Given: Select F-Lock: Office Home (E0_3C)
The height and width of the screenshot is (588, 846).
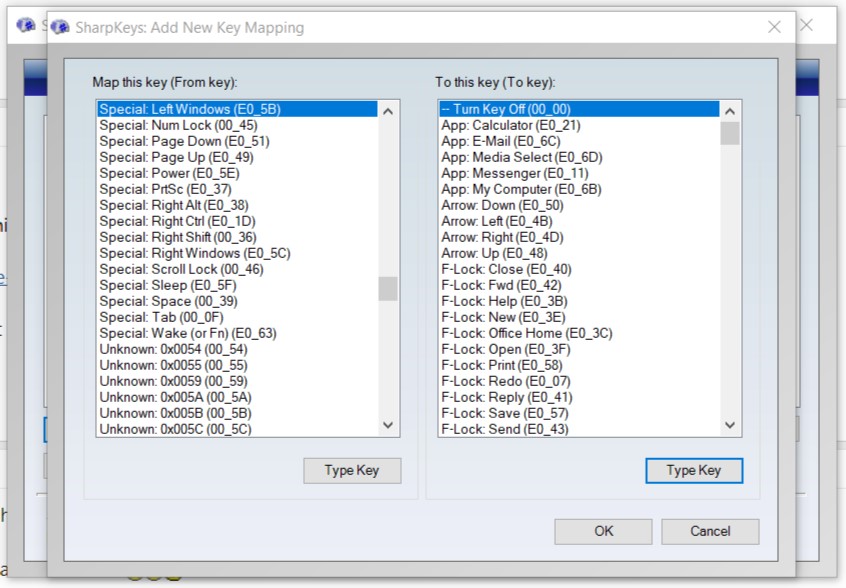Looking at the screenshot, I should point(579,333).
